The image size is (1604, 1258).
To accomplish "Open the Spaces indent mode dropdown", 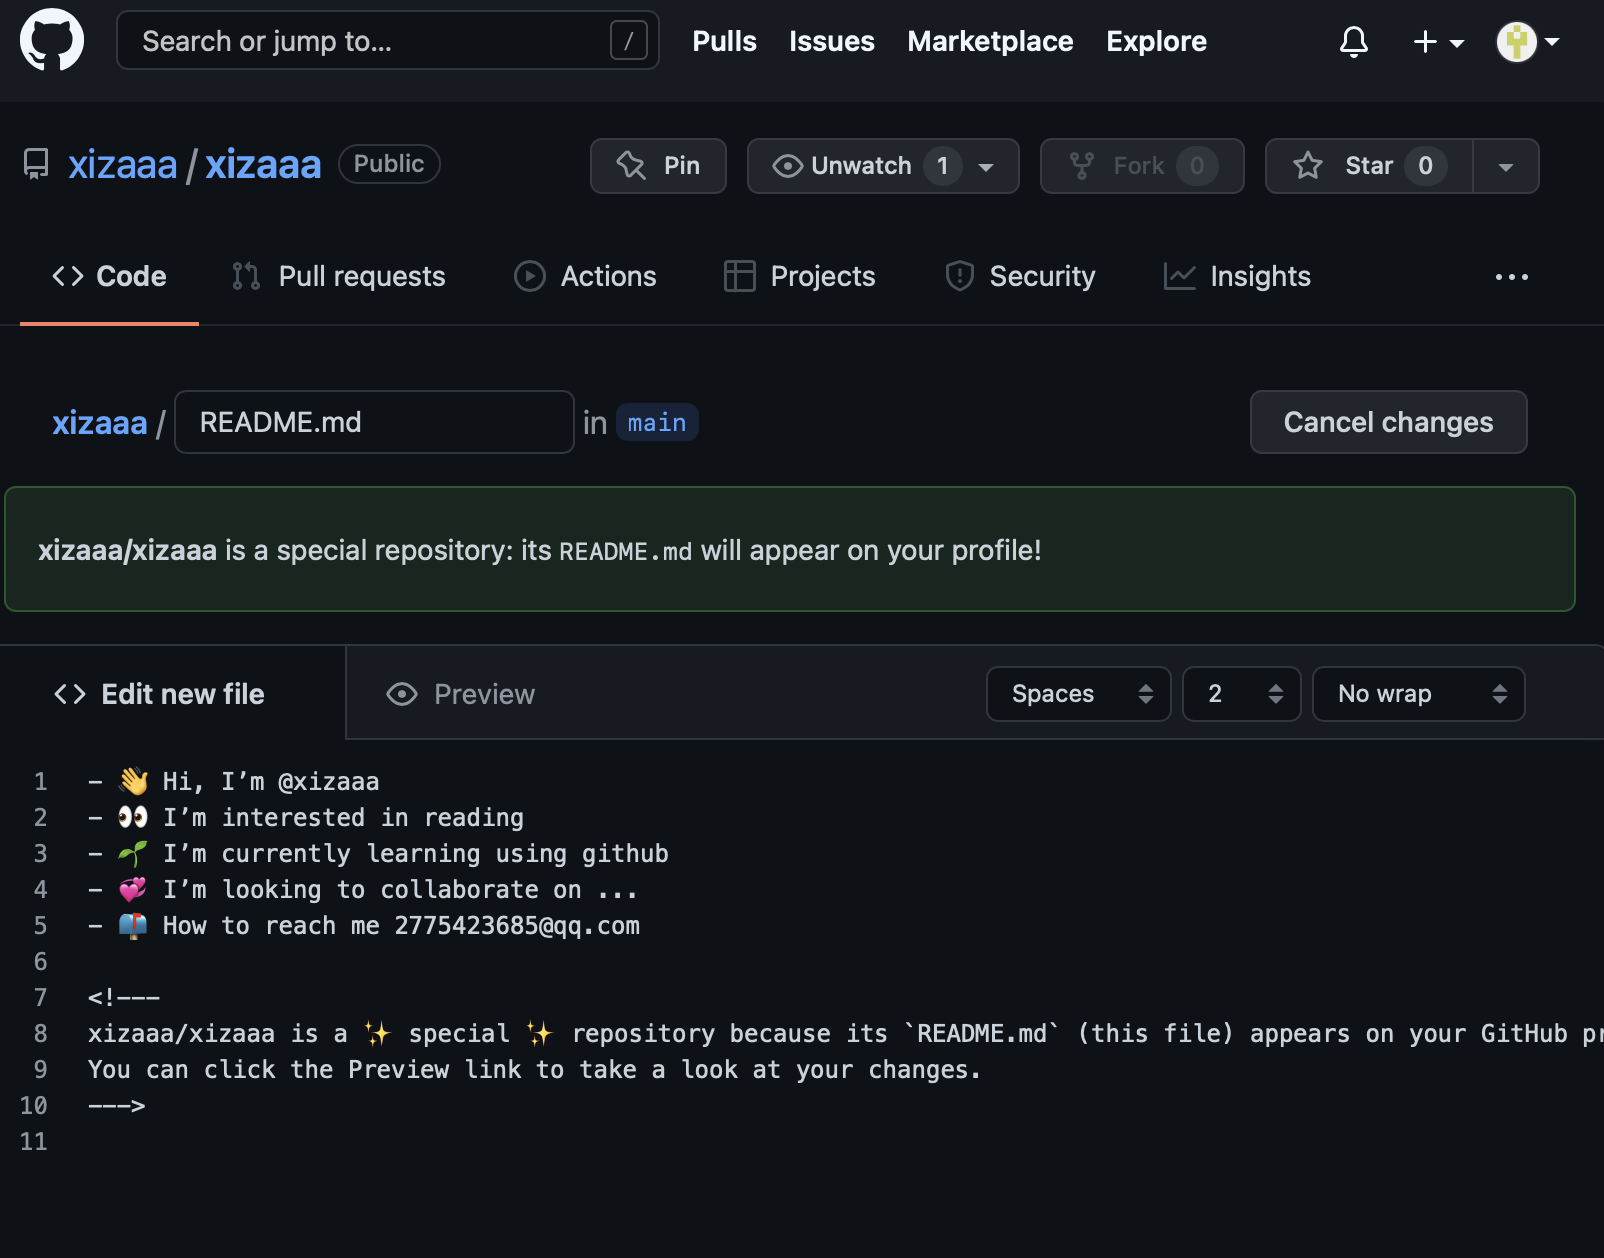I will click(1078, 694).
